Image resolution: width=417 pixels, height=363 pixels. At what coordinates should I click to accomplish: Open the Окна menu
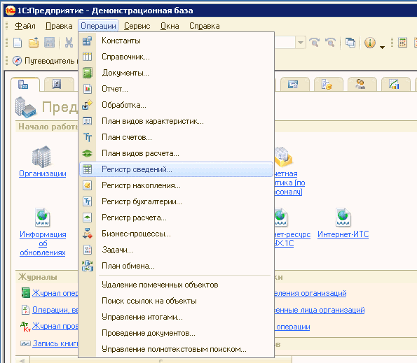[170, 26]
